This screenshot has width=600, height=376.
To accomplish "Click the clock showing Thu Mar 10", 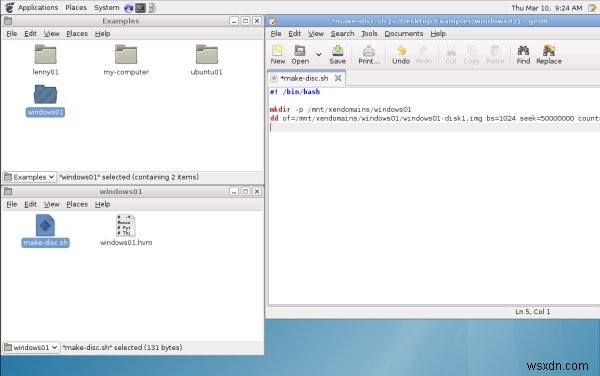I will 547,8.
